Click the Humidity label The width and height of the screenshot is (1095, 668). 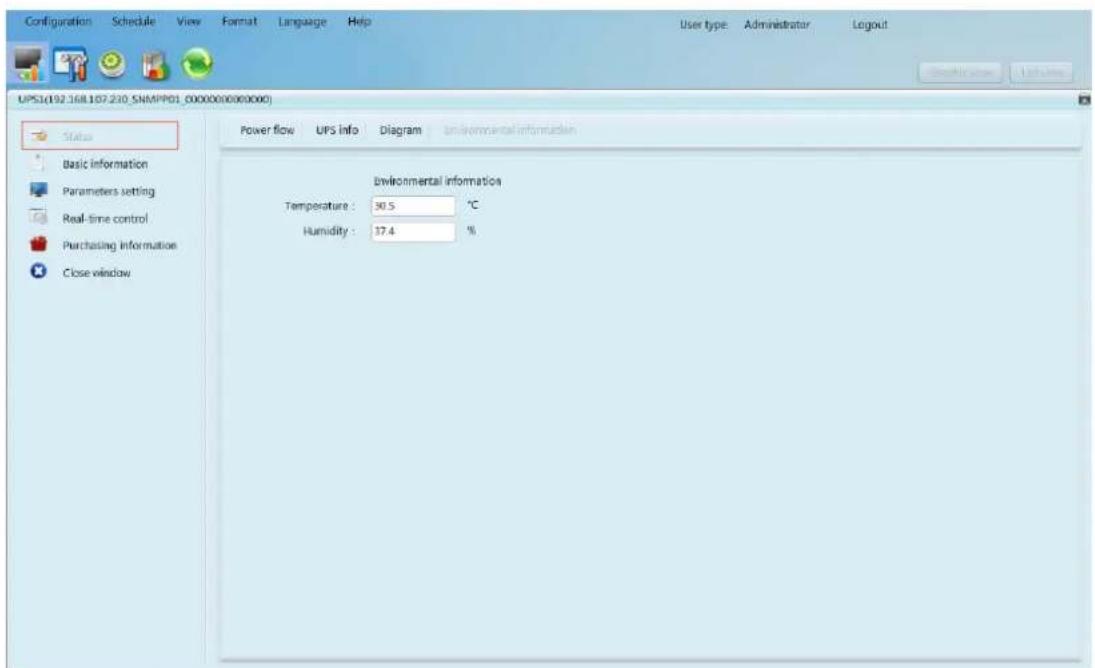pos(328,231)
